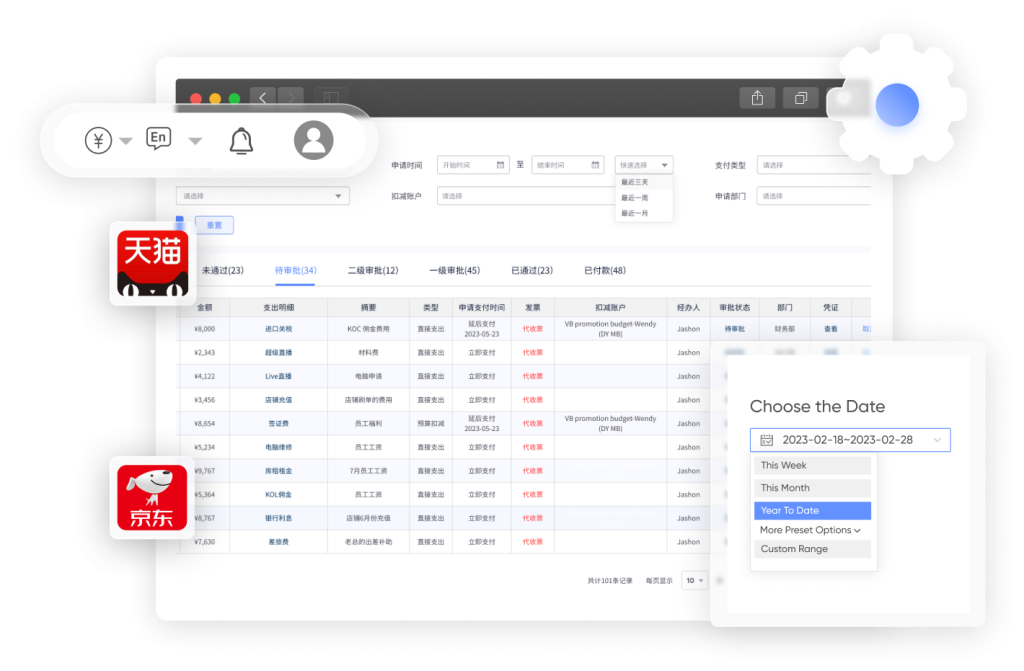1024x671 pixels.
Task: Open the 2023-02-18~2023-02-28 date range dropdown
Action: [x=850, y=440]
